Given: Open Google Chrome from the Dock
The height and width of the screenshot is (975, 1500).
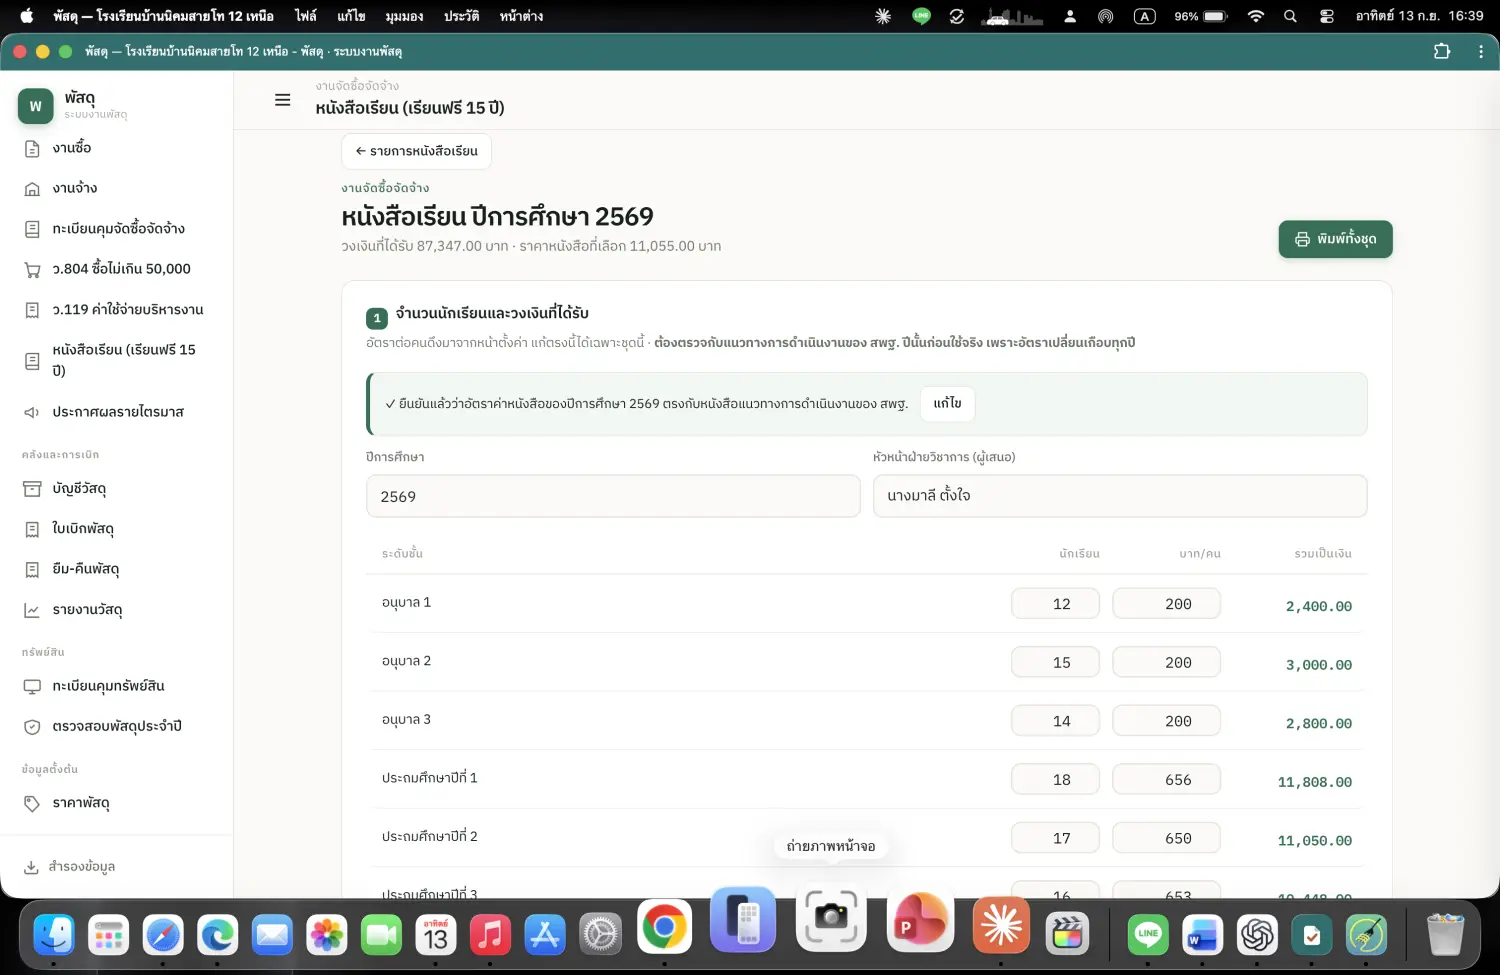Looking at the screenshot, I should coord(664,928).
